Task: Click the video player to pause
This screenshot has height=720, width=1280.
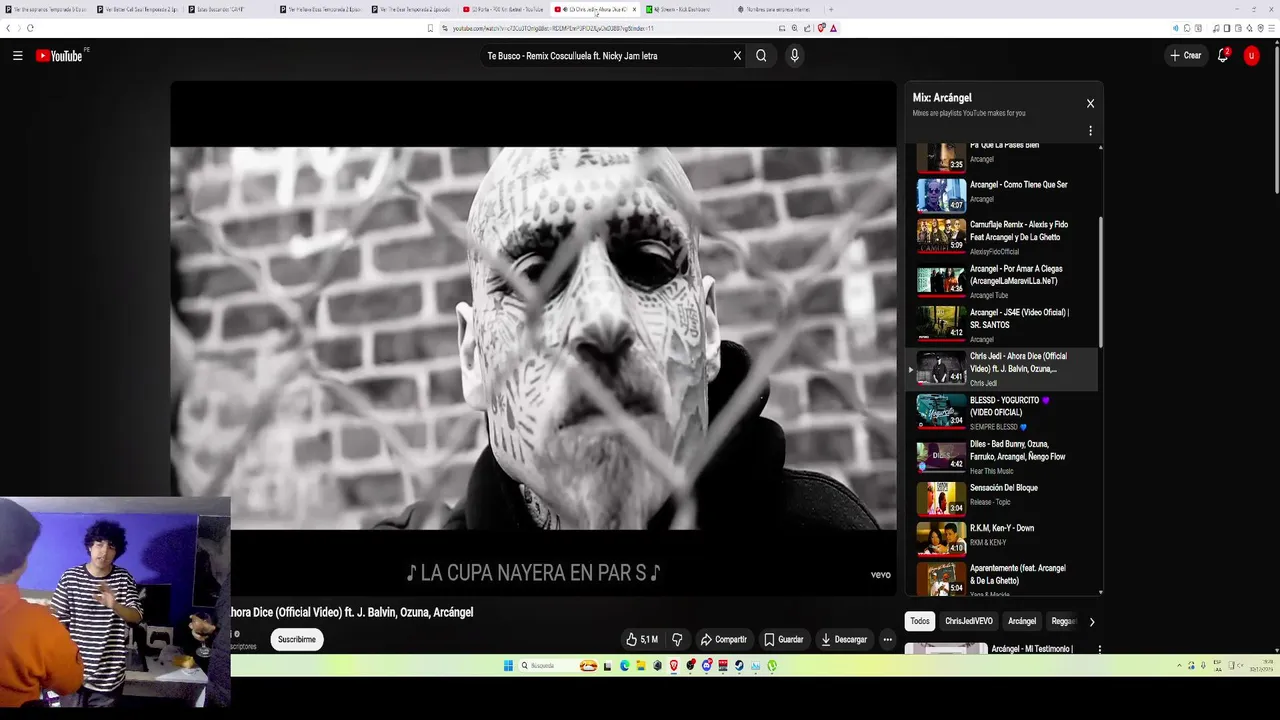Action: tap(533, 338)
